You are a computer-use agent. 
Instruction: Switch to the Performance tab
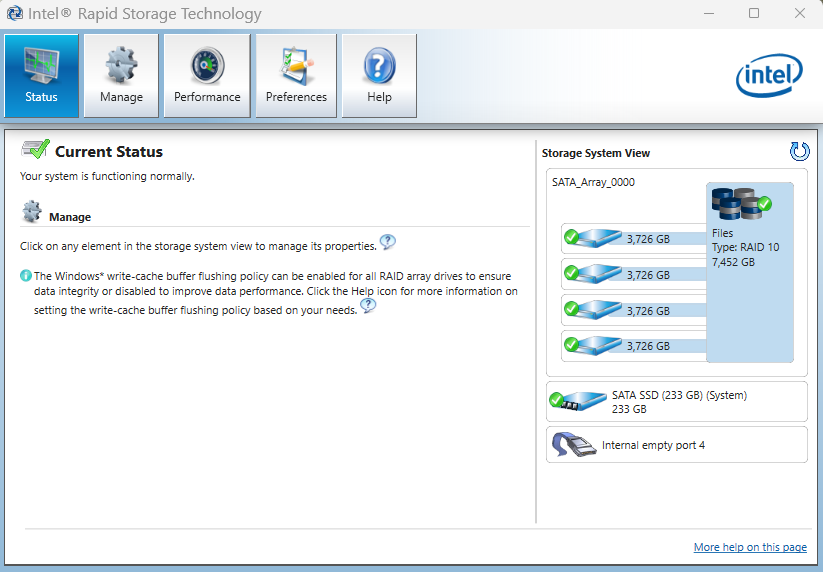(x=207, y=76)
